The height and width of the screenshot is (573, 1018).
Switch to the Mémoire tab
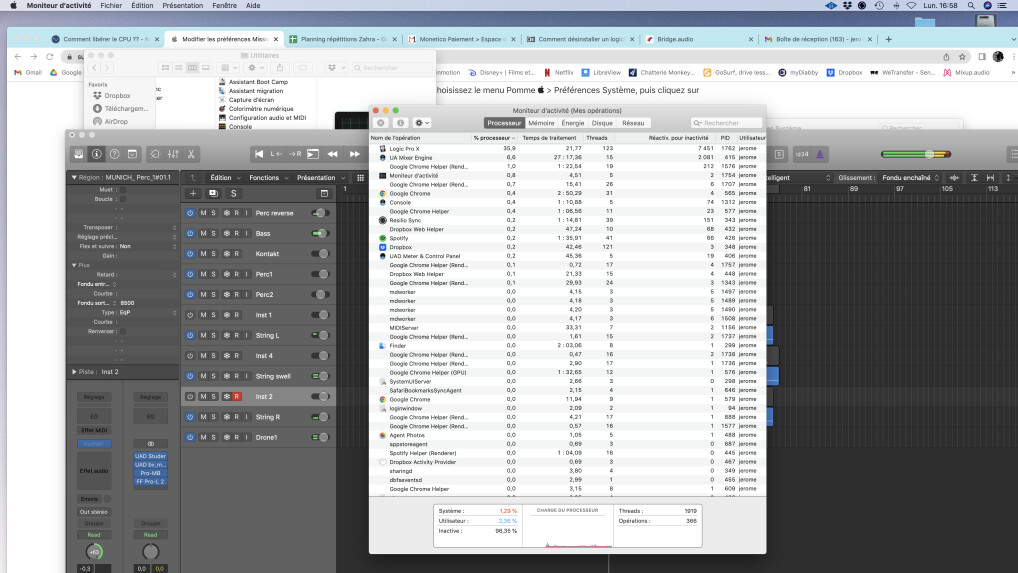pyautogui.click(x=541, y=123)
